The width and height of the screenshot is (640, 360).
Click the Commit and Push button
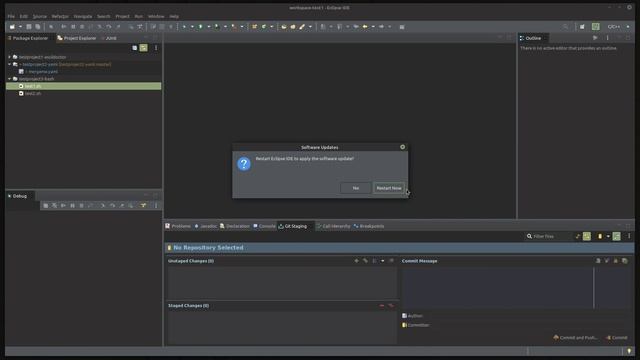click(575, 338)
